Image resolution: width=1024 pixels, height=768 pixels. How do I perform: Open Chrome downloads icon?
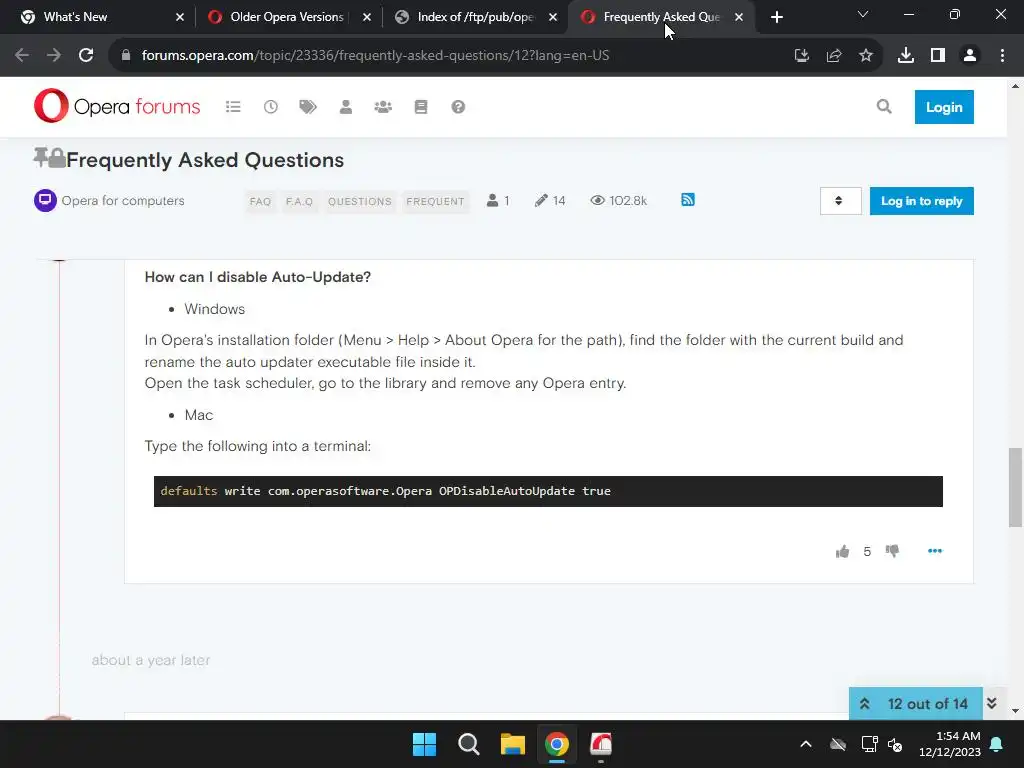click(906, 56)
